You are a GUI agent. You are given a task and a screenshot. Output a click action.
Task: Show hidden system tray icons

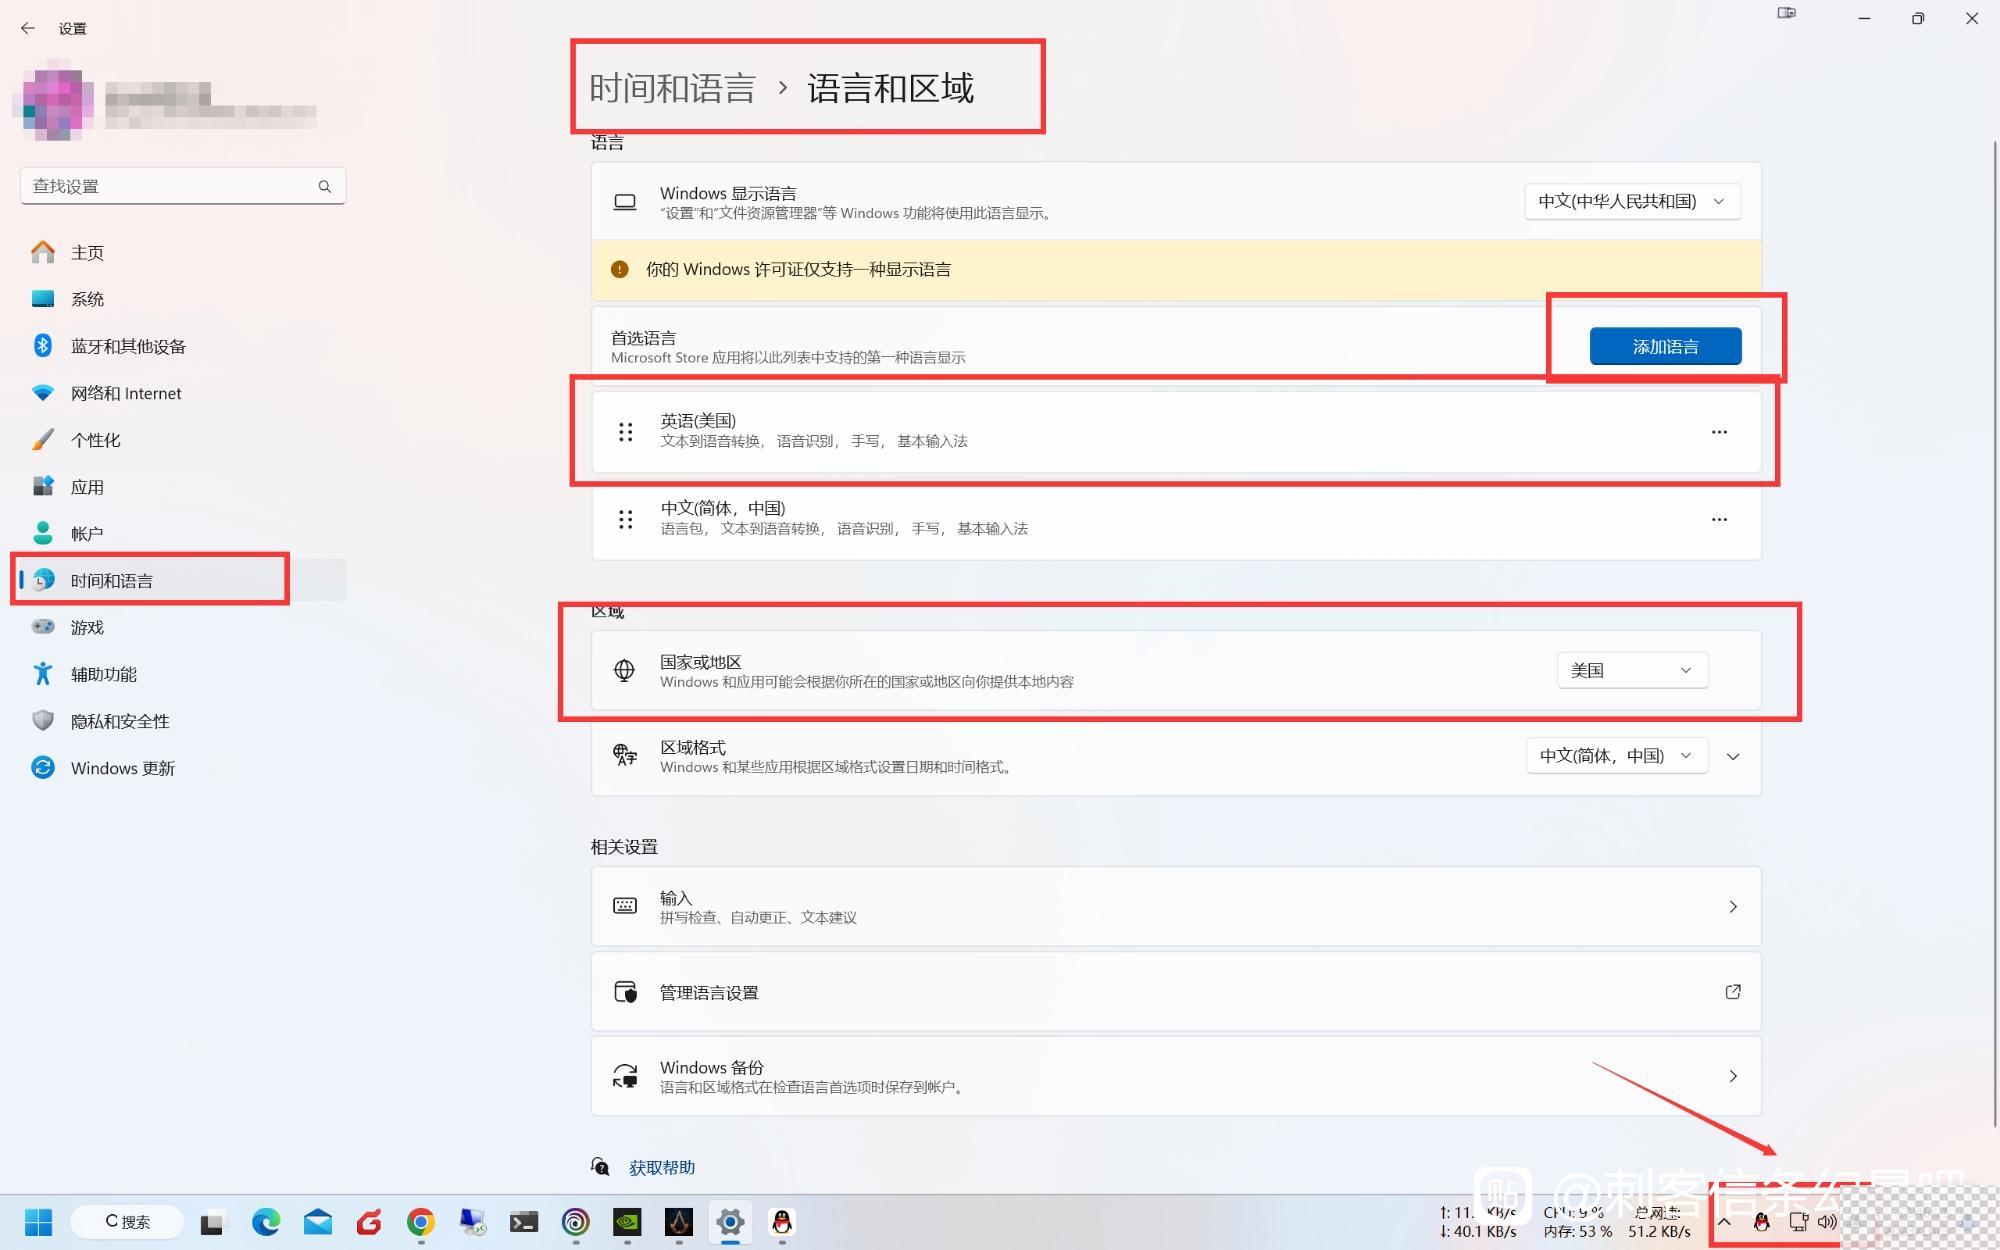point(1724,1222)
